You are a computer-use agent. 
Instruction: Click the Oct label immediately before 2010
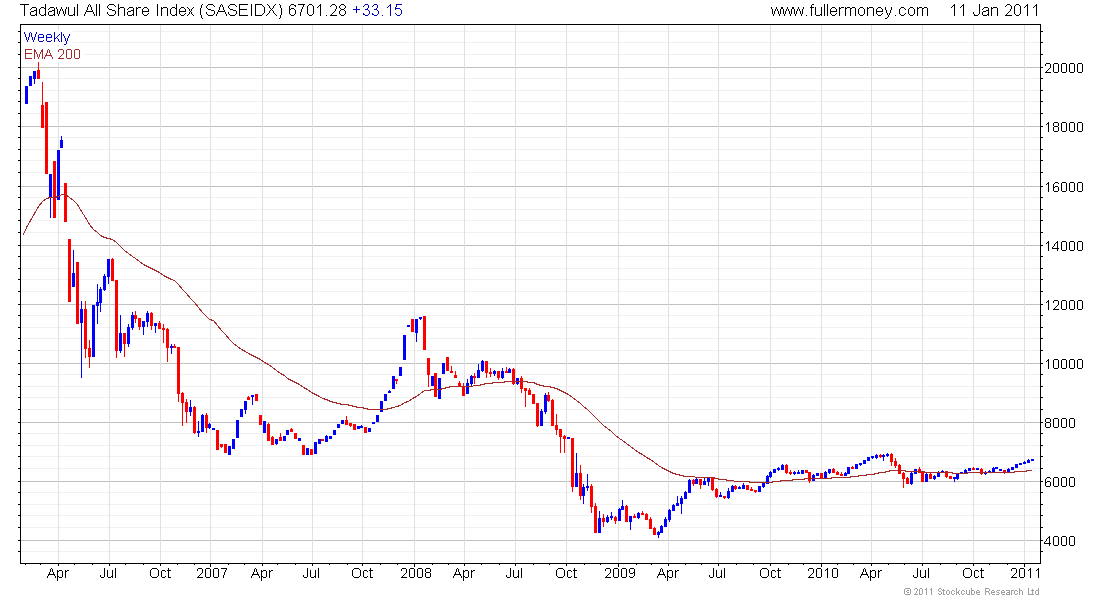770,573
